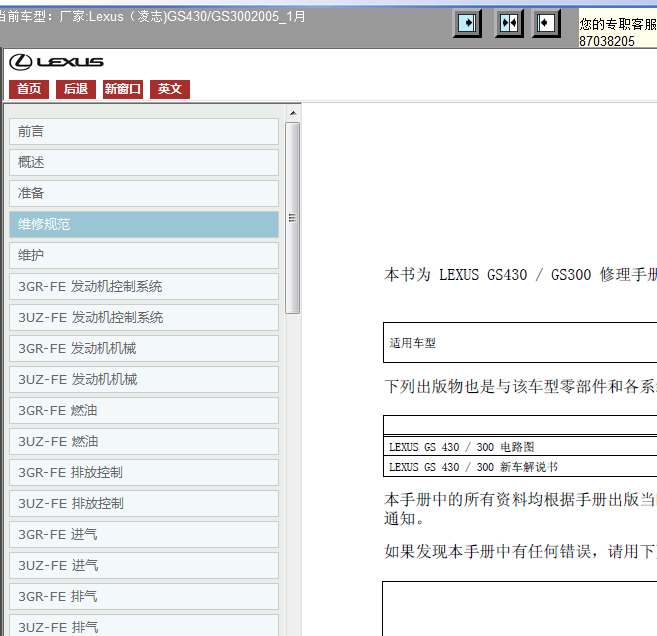
Task: Open 新窗口 new window
Action: point(123,89)
